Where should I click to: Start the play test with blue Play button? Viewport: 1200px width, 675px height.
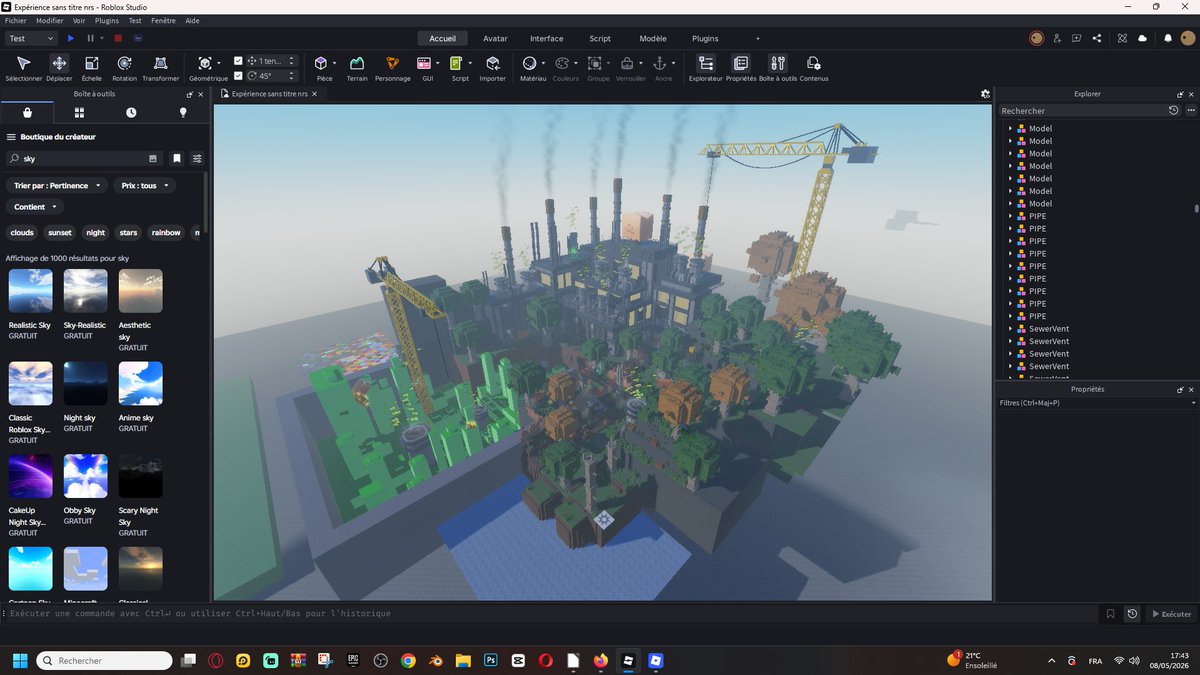(71, 38)
